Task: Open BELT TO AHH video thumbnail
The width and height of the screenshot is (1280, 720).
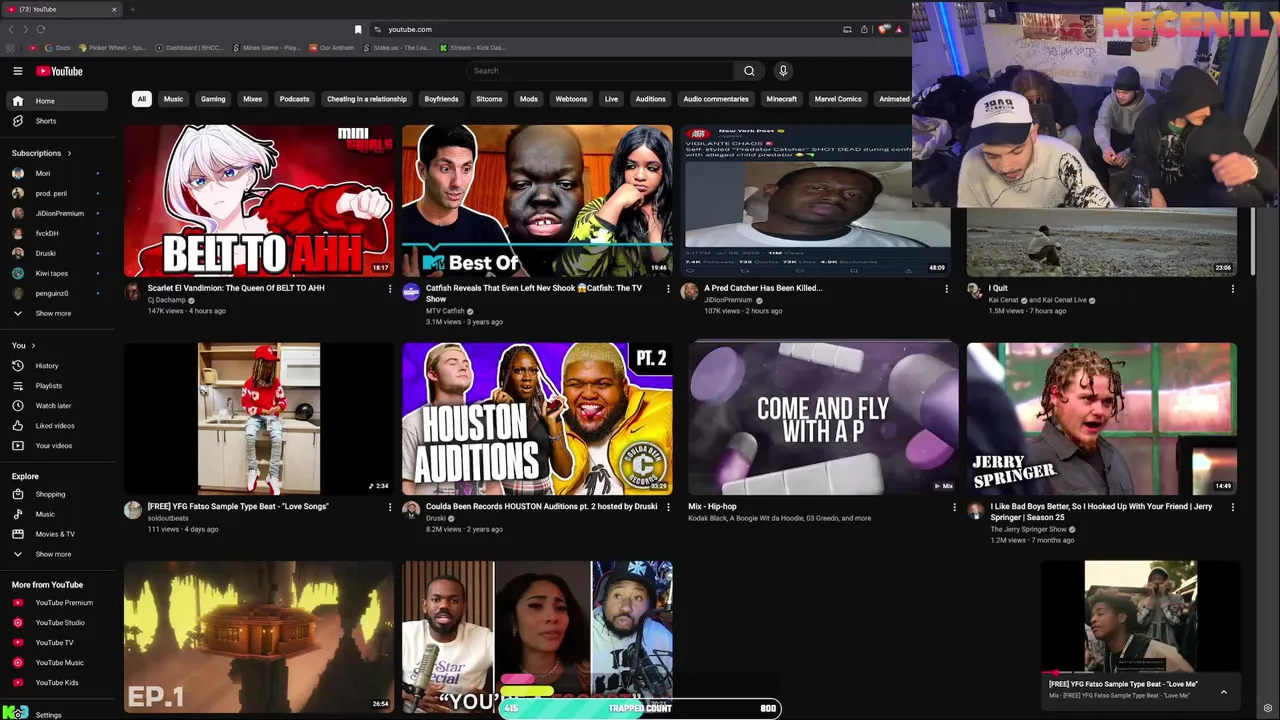Action: pos(258,200)
